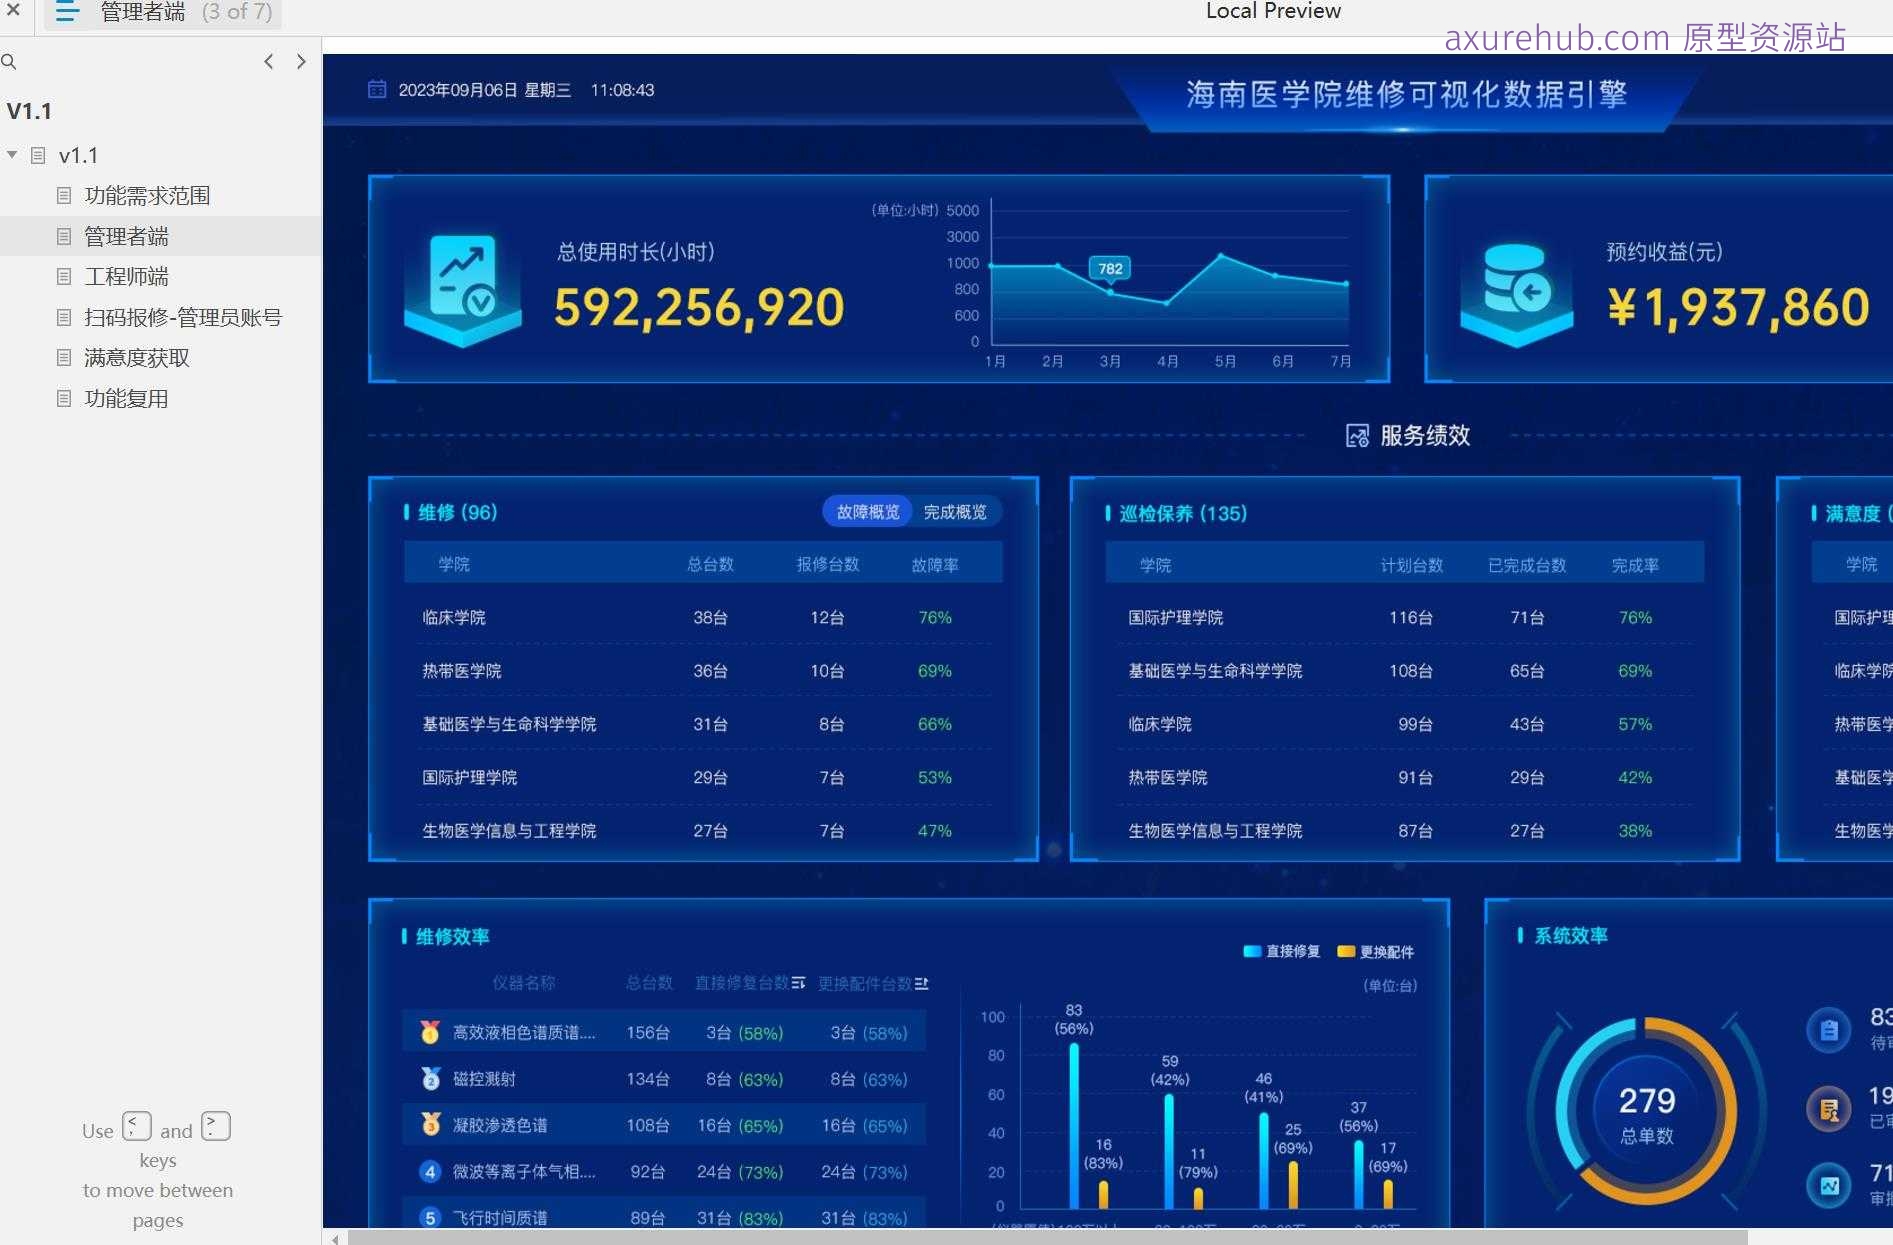Image resolution: width=1893 pixels, height=1245 pixels.
Task: Click the next page arrow above the sidebar
Action: [301, 61]
